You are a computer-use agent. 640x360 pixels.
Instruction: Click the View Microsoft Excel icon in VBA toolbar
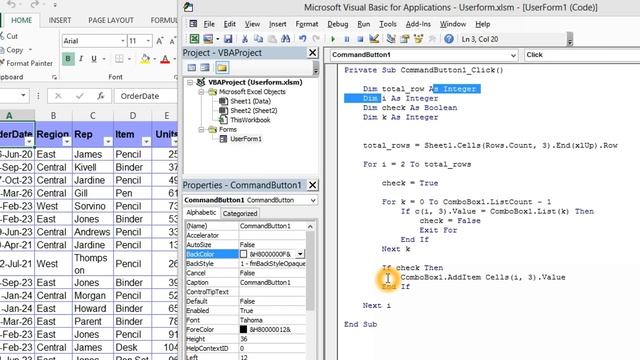[194, 39]
